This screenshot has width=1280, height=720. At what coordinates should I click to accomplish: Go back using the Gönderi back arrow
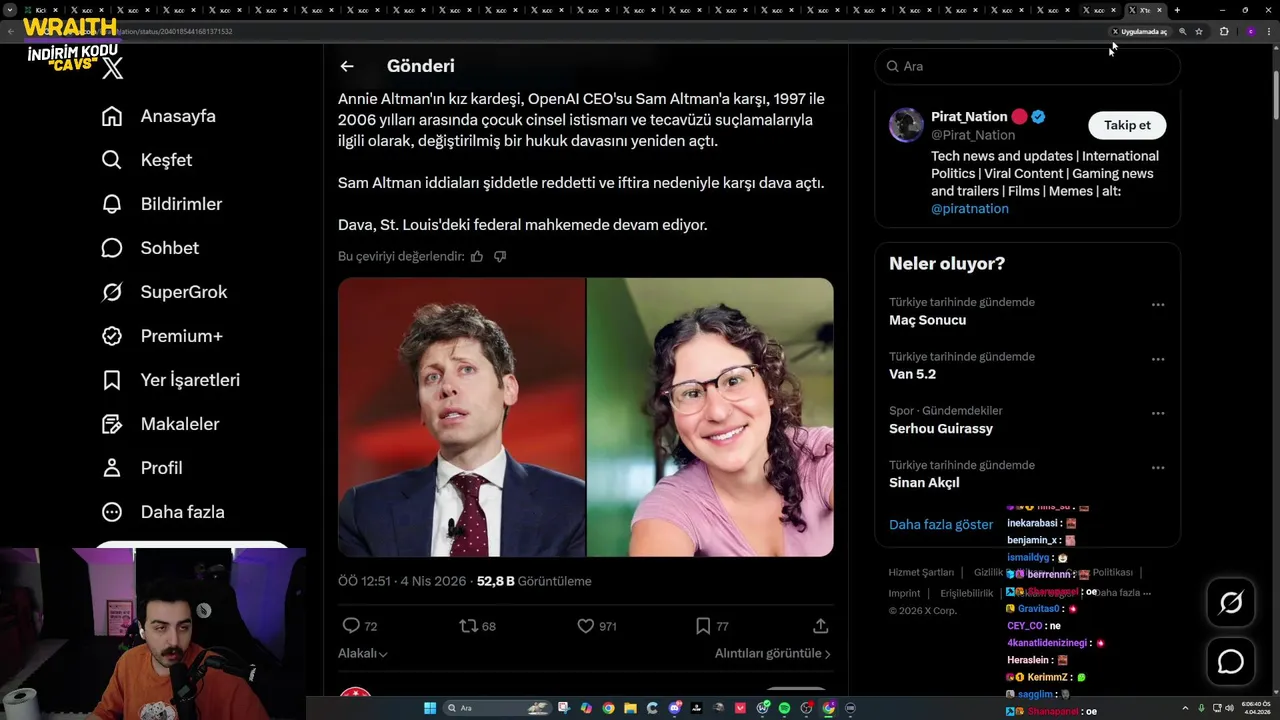pos(347,66)
